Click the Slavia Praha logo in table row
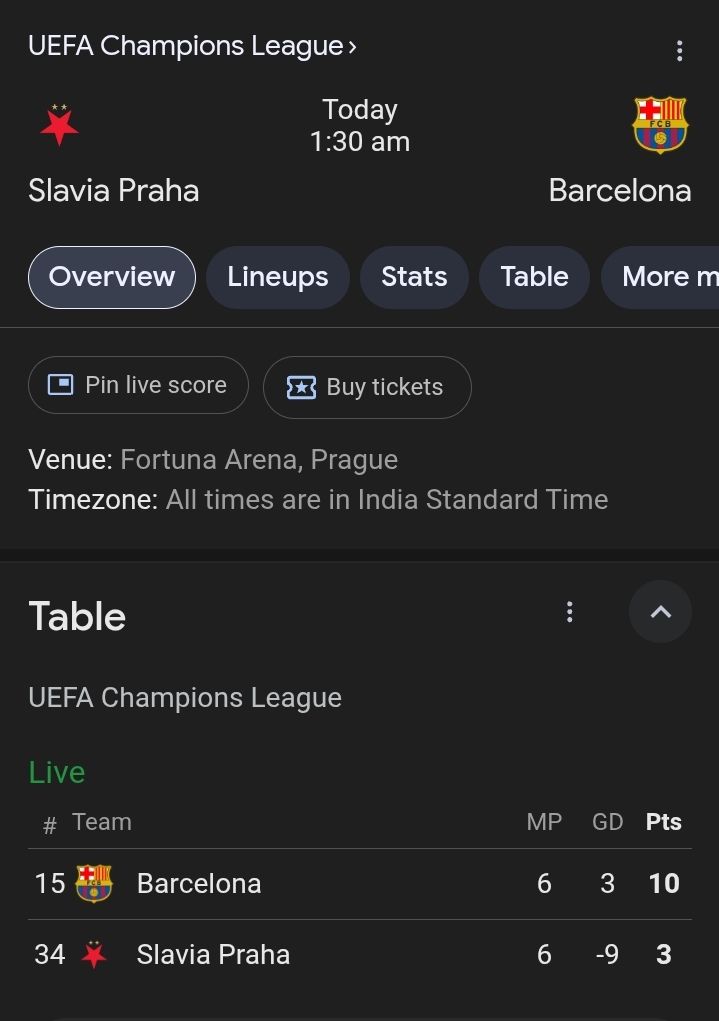The width and height of the screenshot is (719, 1021). (x=94, y=955)
